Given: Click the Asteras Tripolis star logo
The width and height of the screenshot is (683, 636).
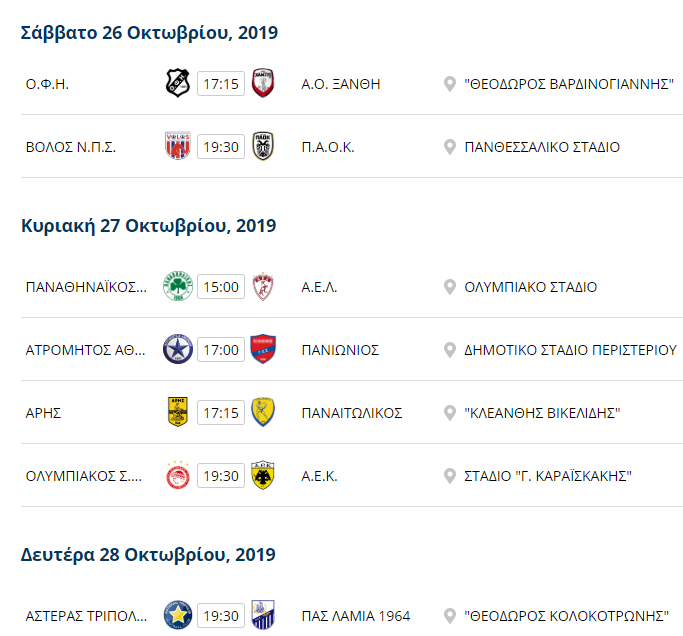Looking at the screenshot, I should pyautogui.click(x=178, y=615).
